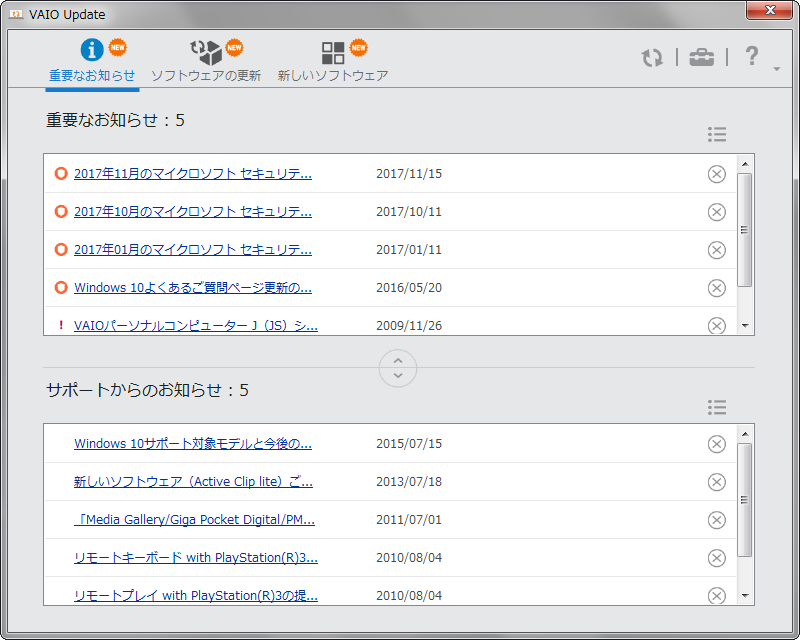Click list view icon above サポート list
The image size is (800, 640).
(x=716, y=407)
